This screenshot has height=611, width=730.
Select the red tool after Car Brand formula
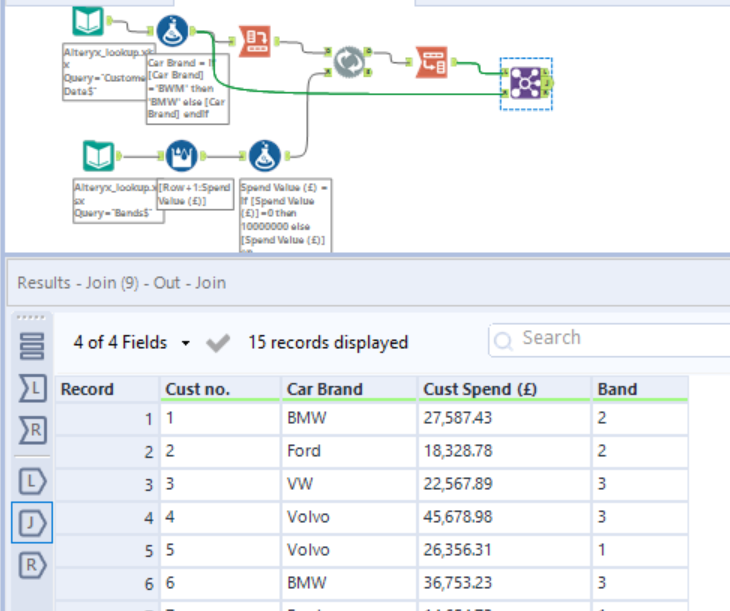tap(255, 41)
